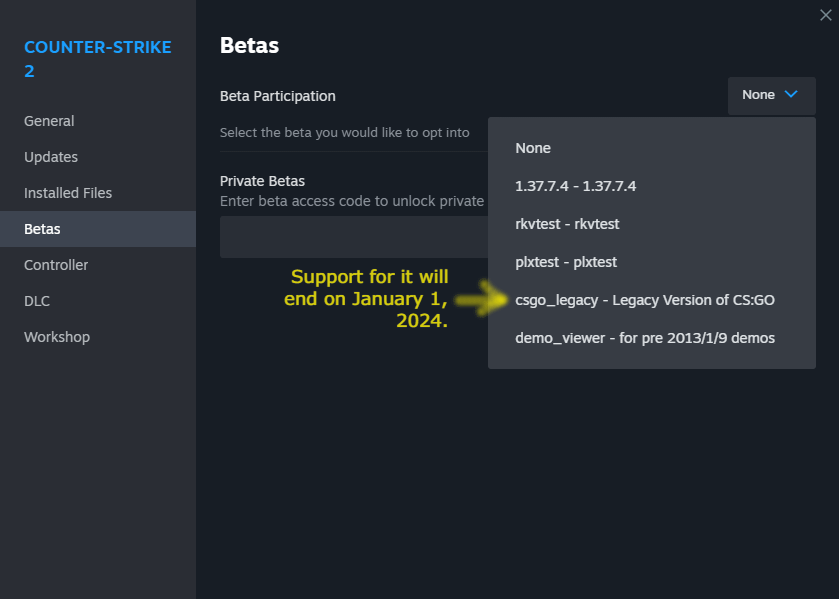
Task: Switch to the Updates section
Action: click(51, 157)
